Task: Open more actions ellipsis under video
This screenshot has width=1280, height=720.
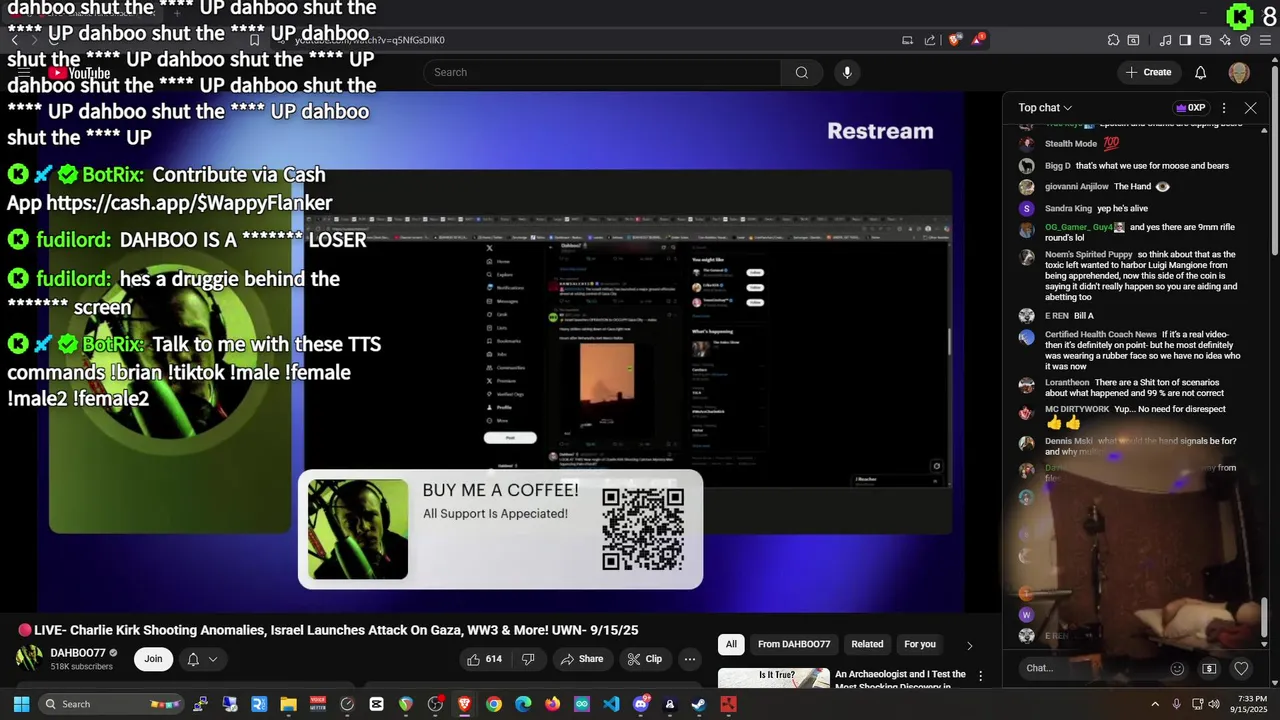Action: point(690,659)
